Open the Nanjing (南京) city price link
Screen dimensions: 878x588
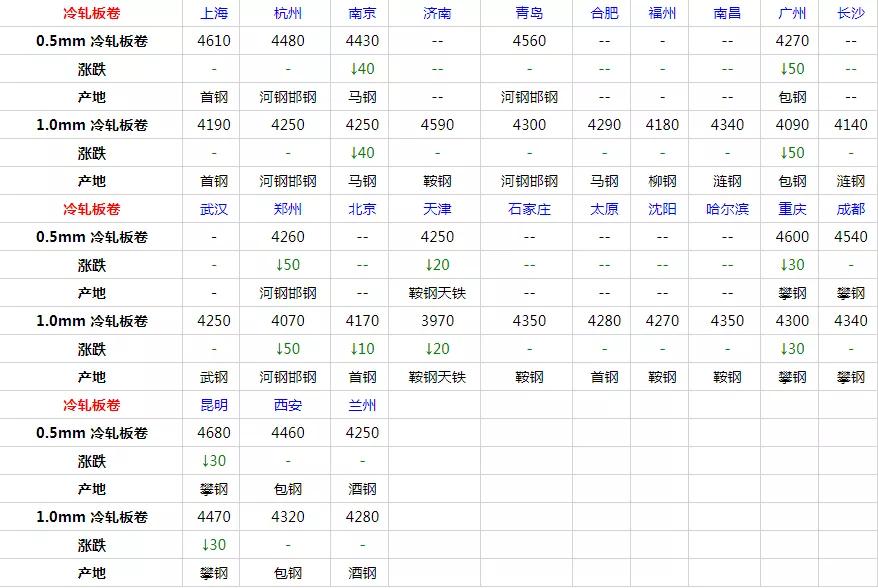(362, 13)
